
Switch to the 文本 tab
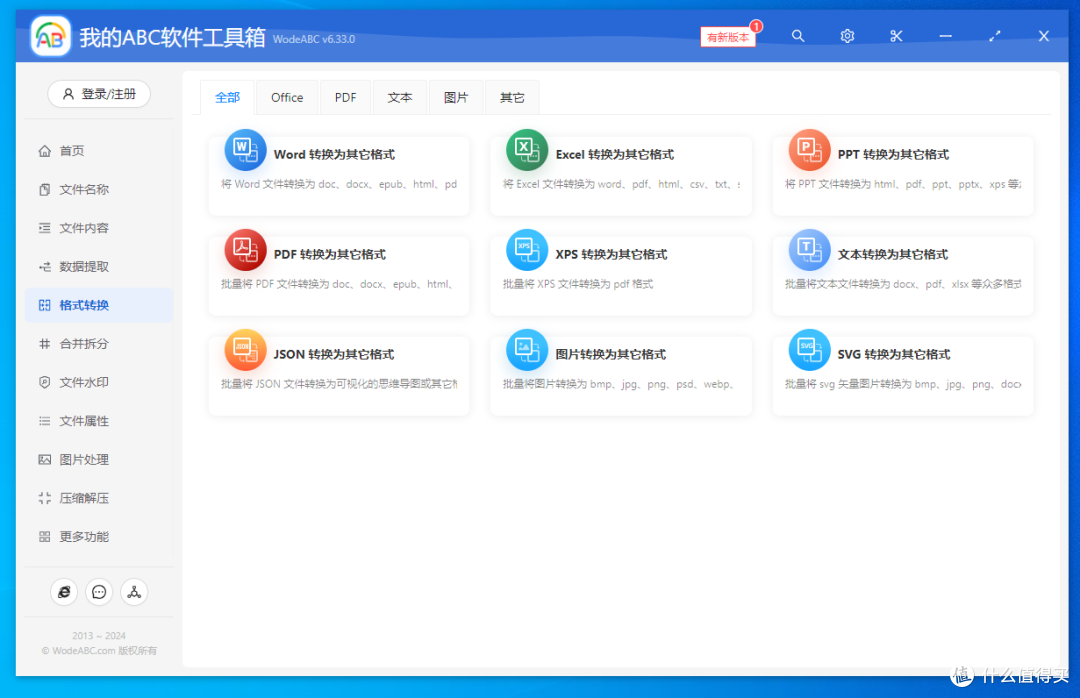pyautogui.click(x=399, y=97)
